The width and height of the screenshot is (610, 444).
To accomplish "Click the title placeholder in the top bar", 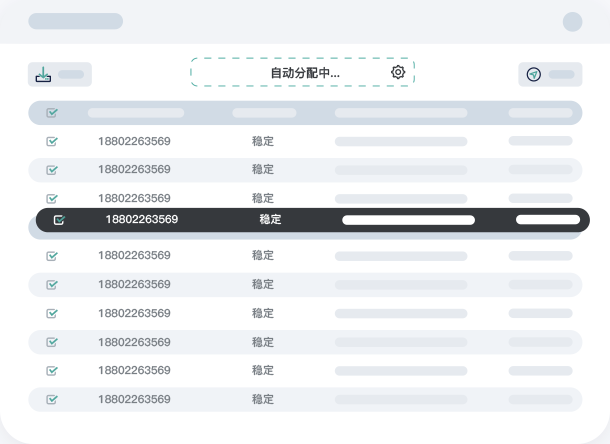I will pos(75,21).
